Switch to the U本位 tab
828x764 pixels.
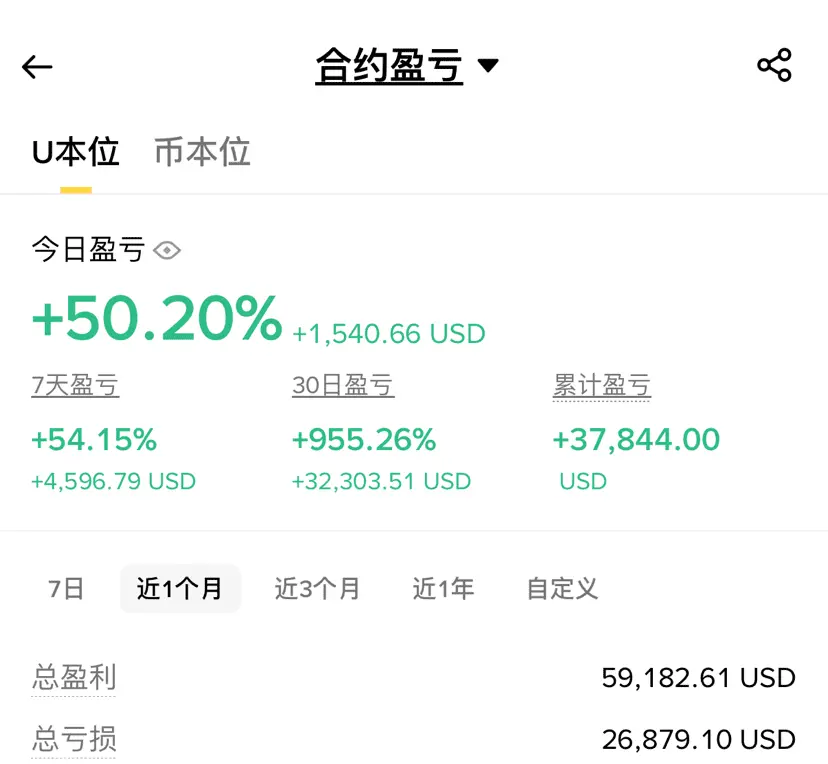coord(76,153)
